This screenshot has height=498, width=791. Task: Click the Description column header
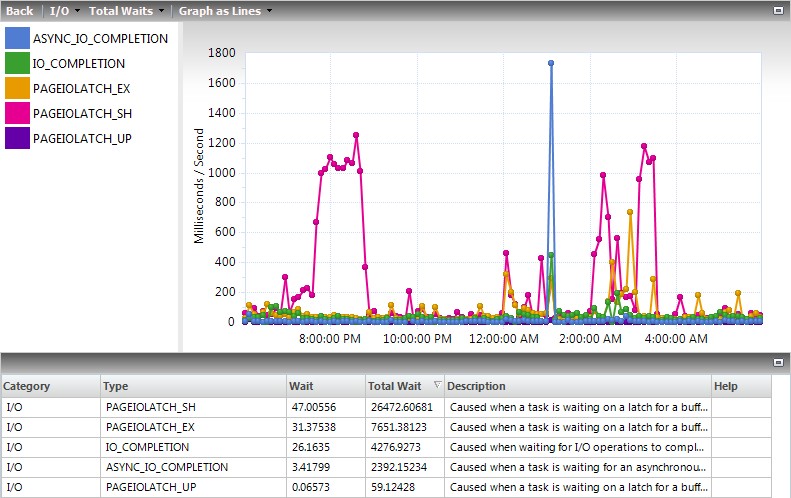click(577, 386)
